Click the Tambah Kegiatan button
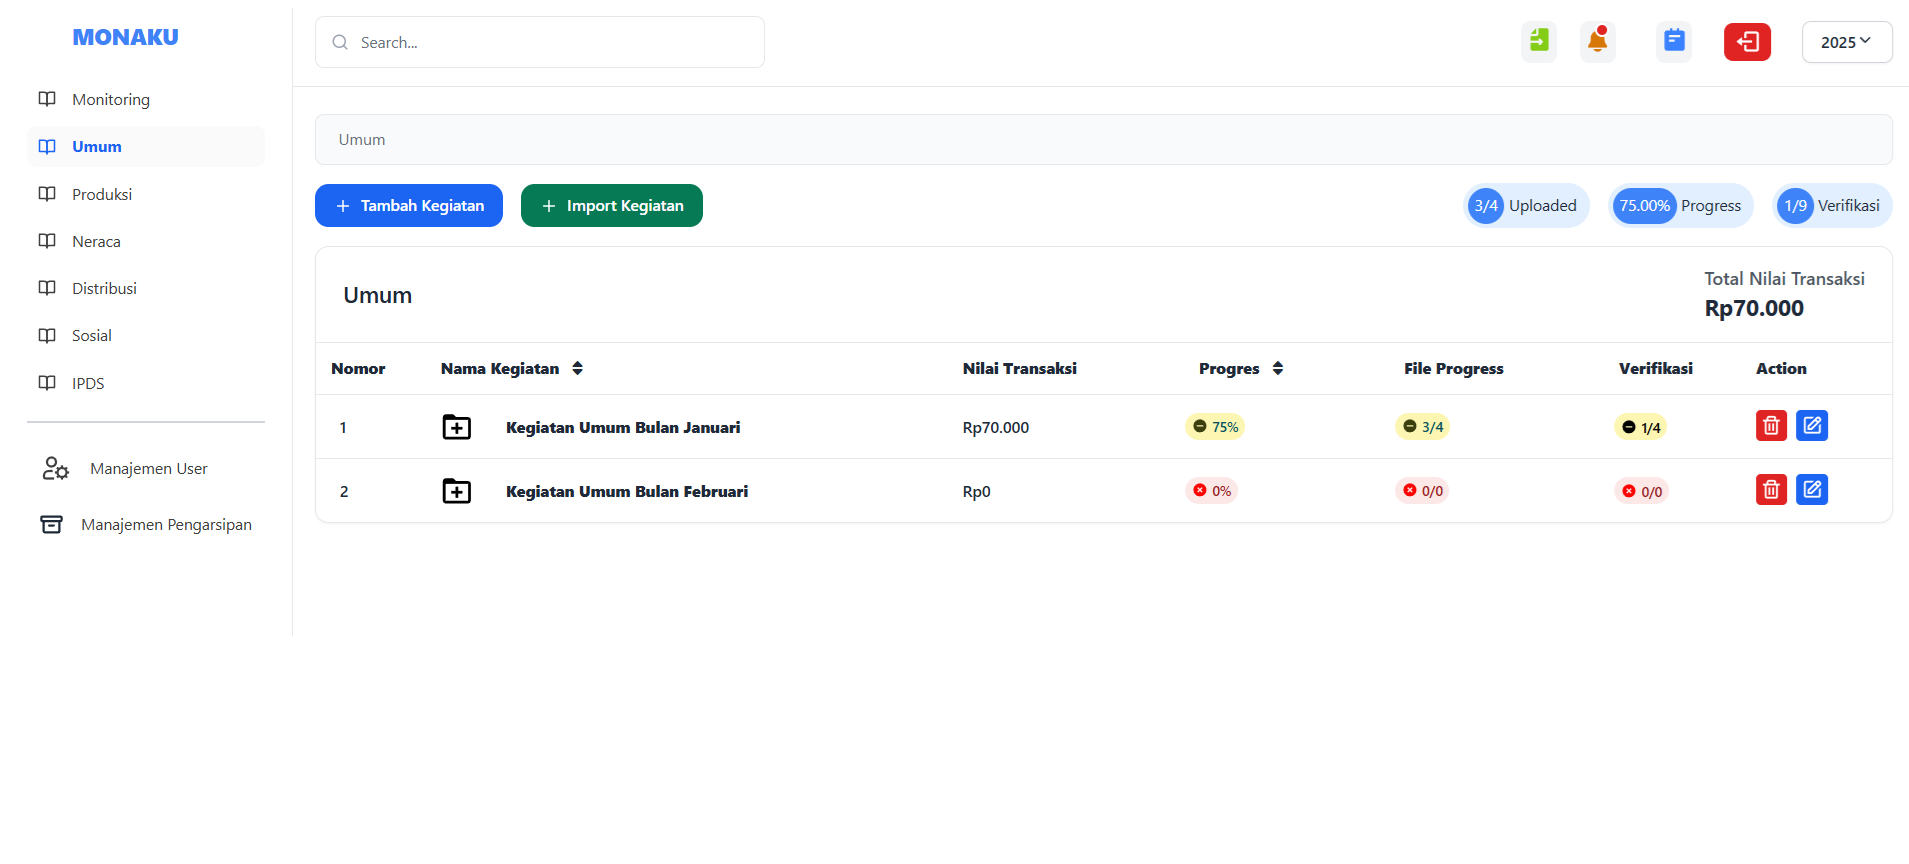The height and width of the screenshot is (864, 1909). point(409,206)
